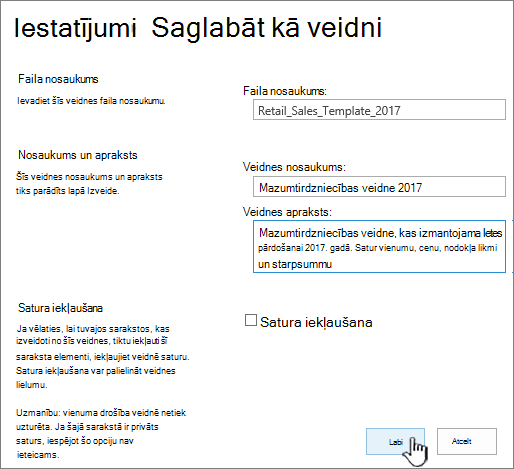Enable the Satura iekļaušana checkbox
The height and width of the screenshot is (469, 514).
click(x=251, y=320)
